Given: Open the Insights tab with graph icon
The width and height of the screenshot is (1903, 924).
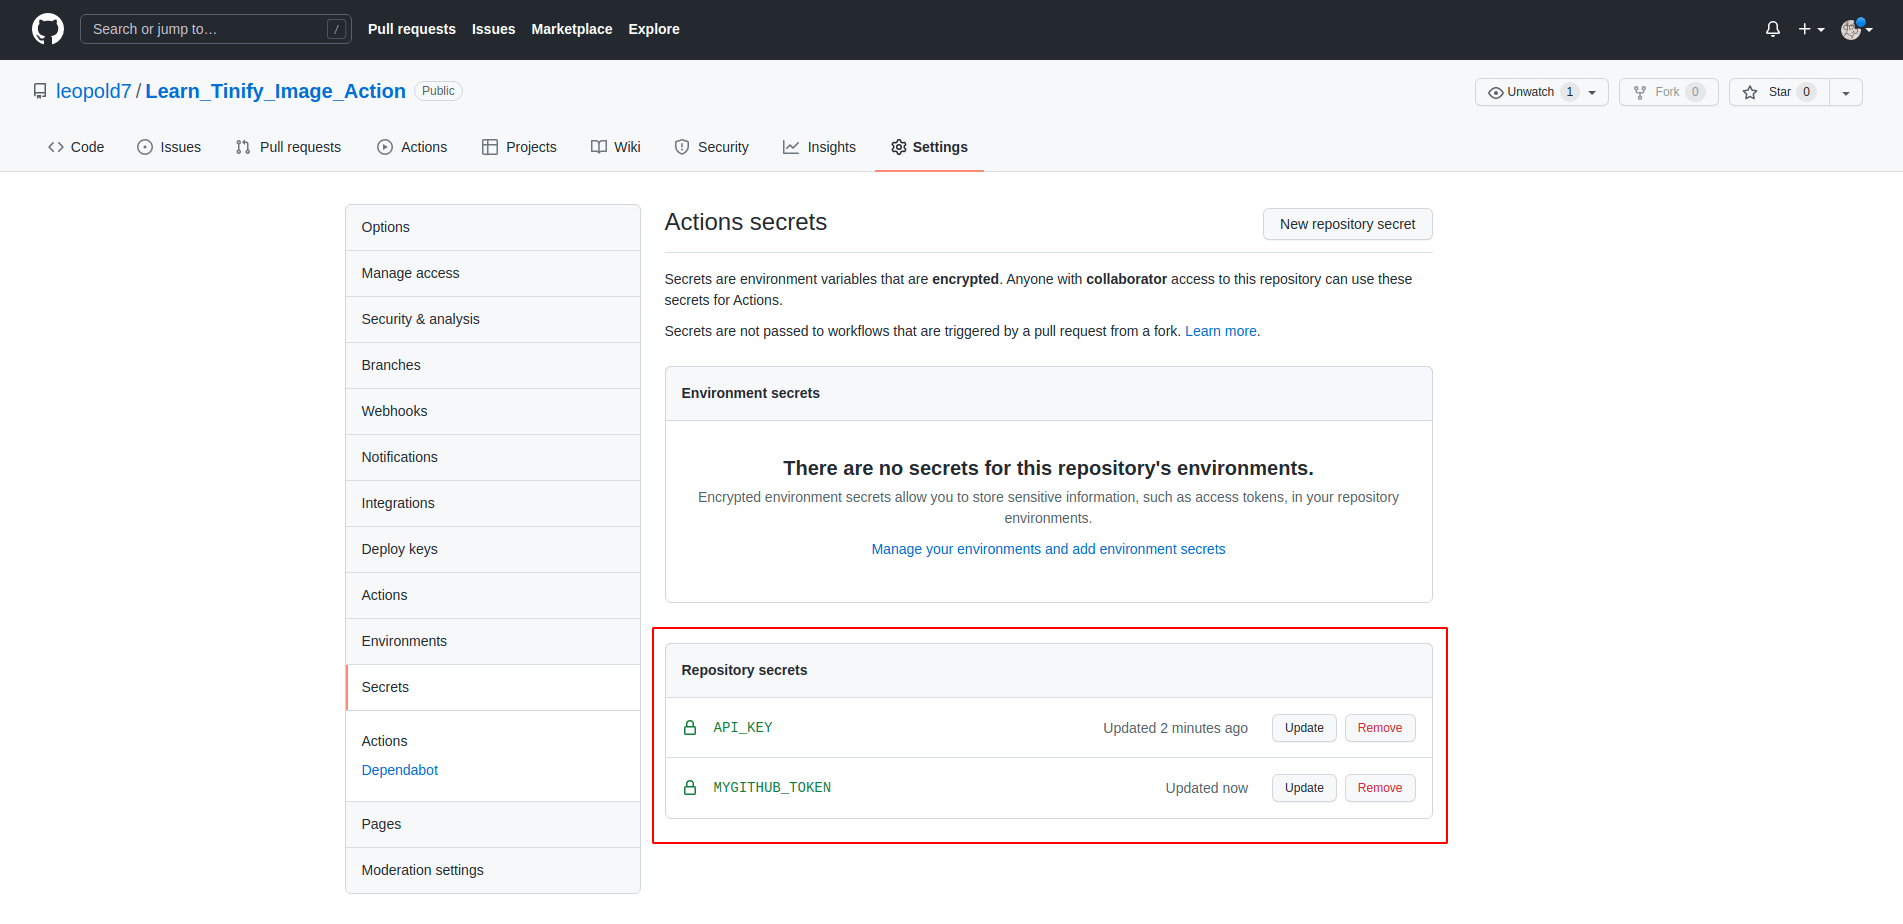Looking at the screenshot, I should [819, 147].
